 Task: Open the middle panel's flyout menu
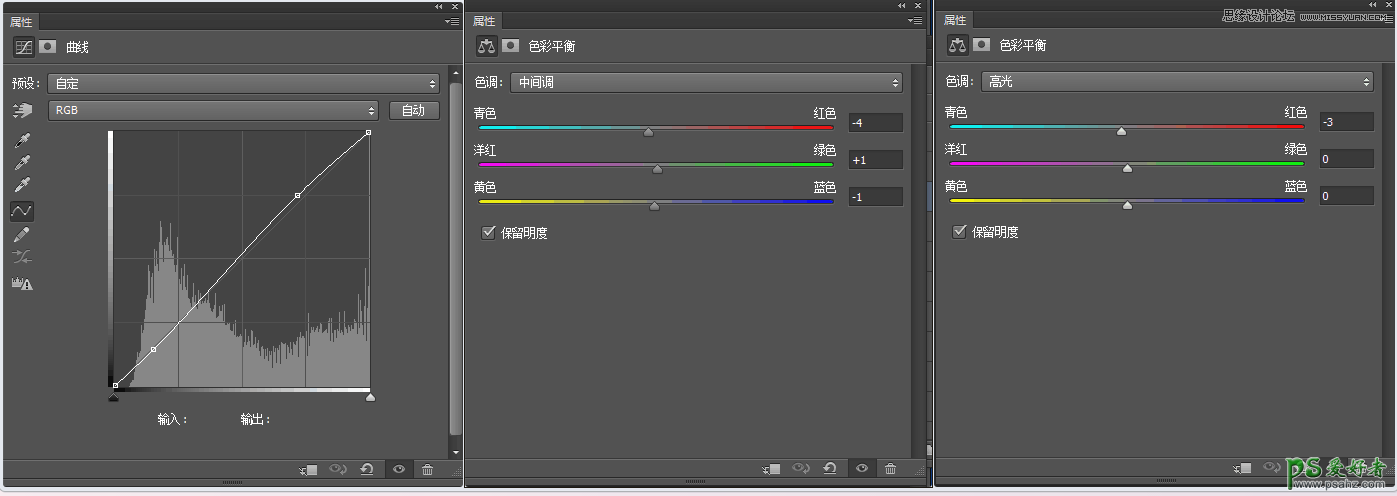click(914, 21)
